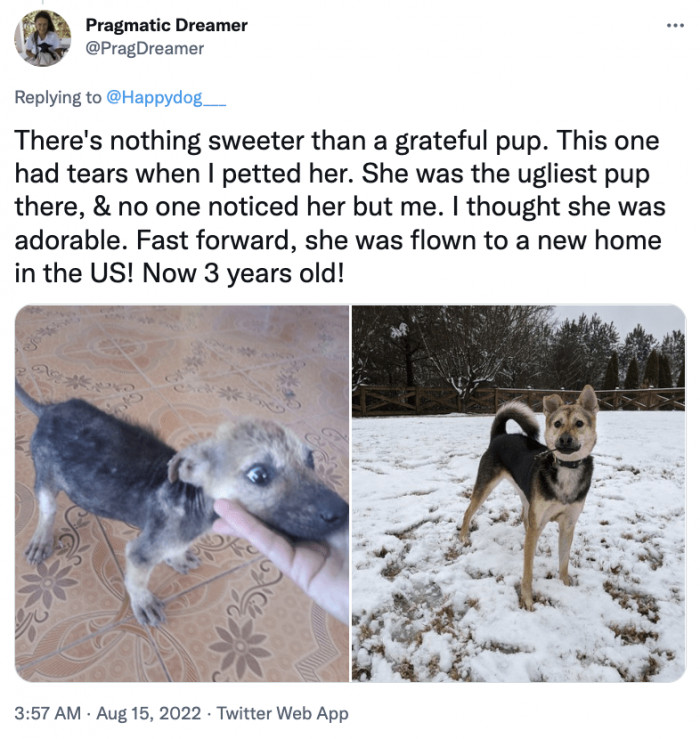700x739 pixels.
Task: Click the puppy's tail in left photo
Action: coord(26,399)
